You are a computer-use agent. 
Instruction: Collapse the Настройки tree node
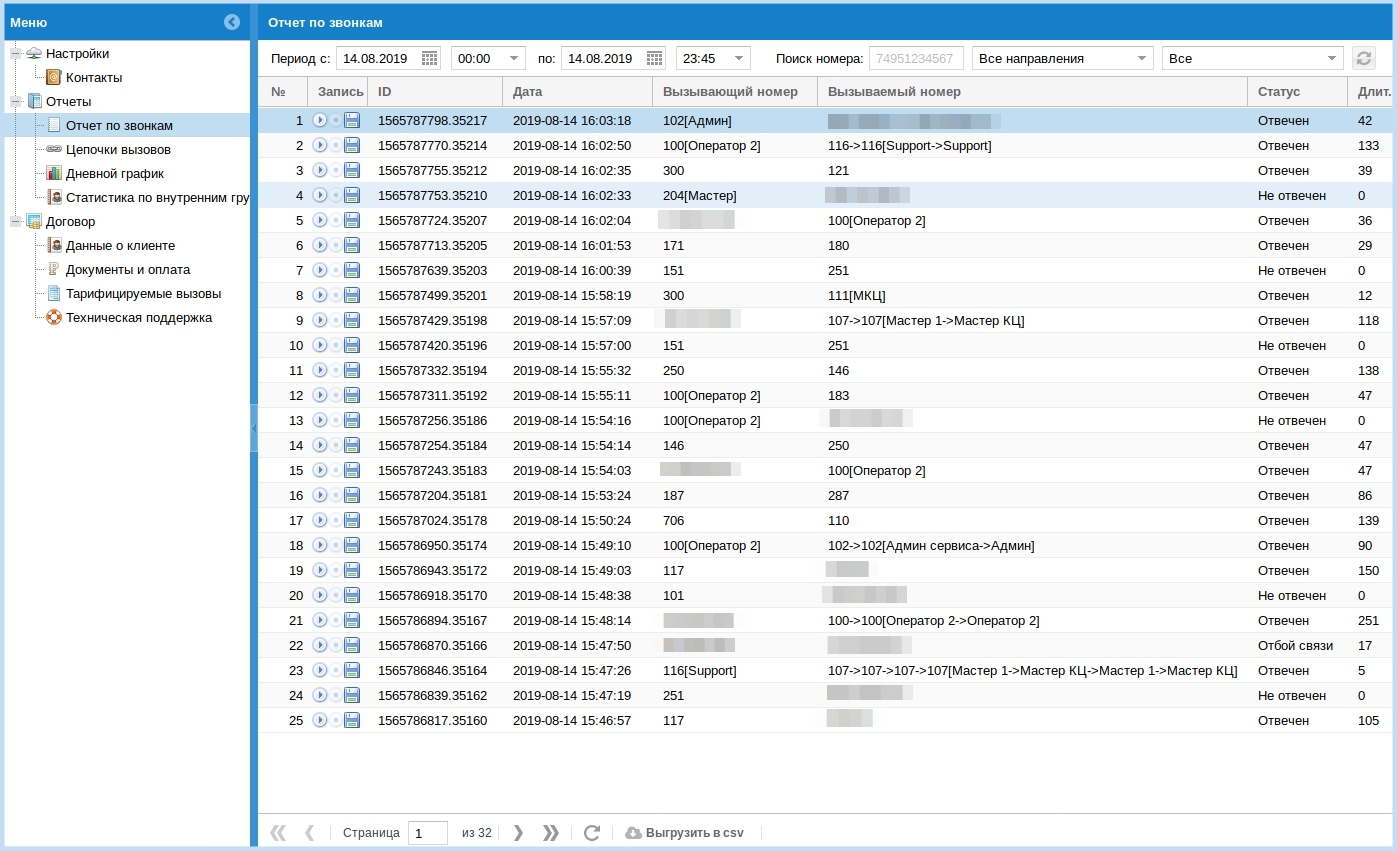coord(16,53)
